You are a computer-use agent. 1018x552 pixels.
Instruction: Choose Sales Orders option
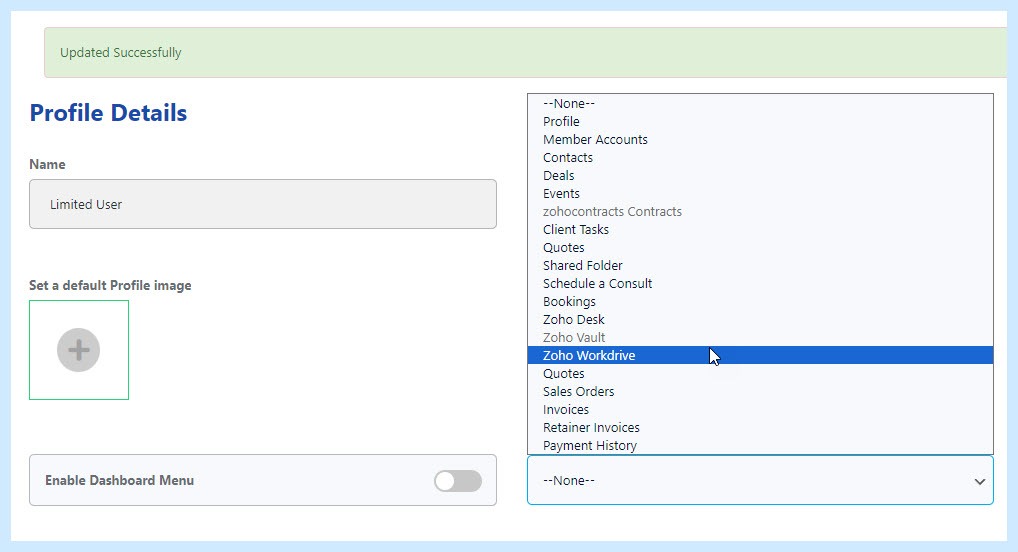760,392
